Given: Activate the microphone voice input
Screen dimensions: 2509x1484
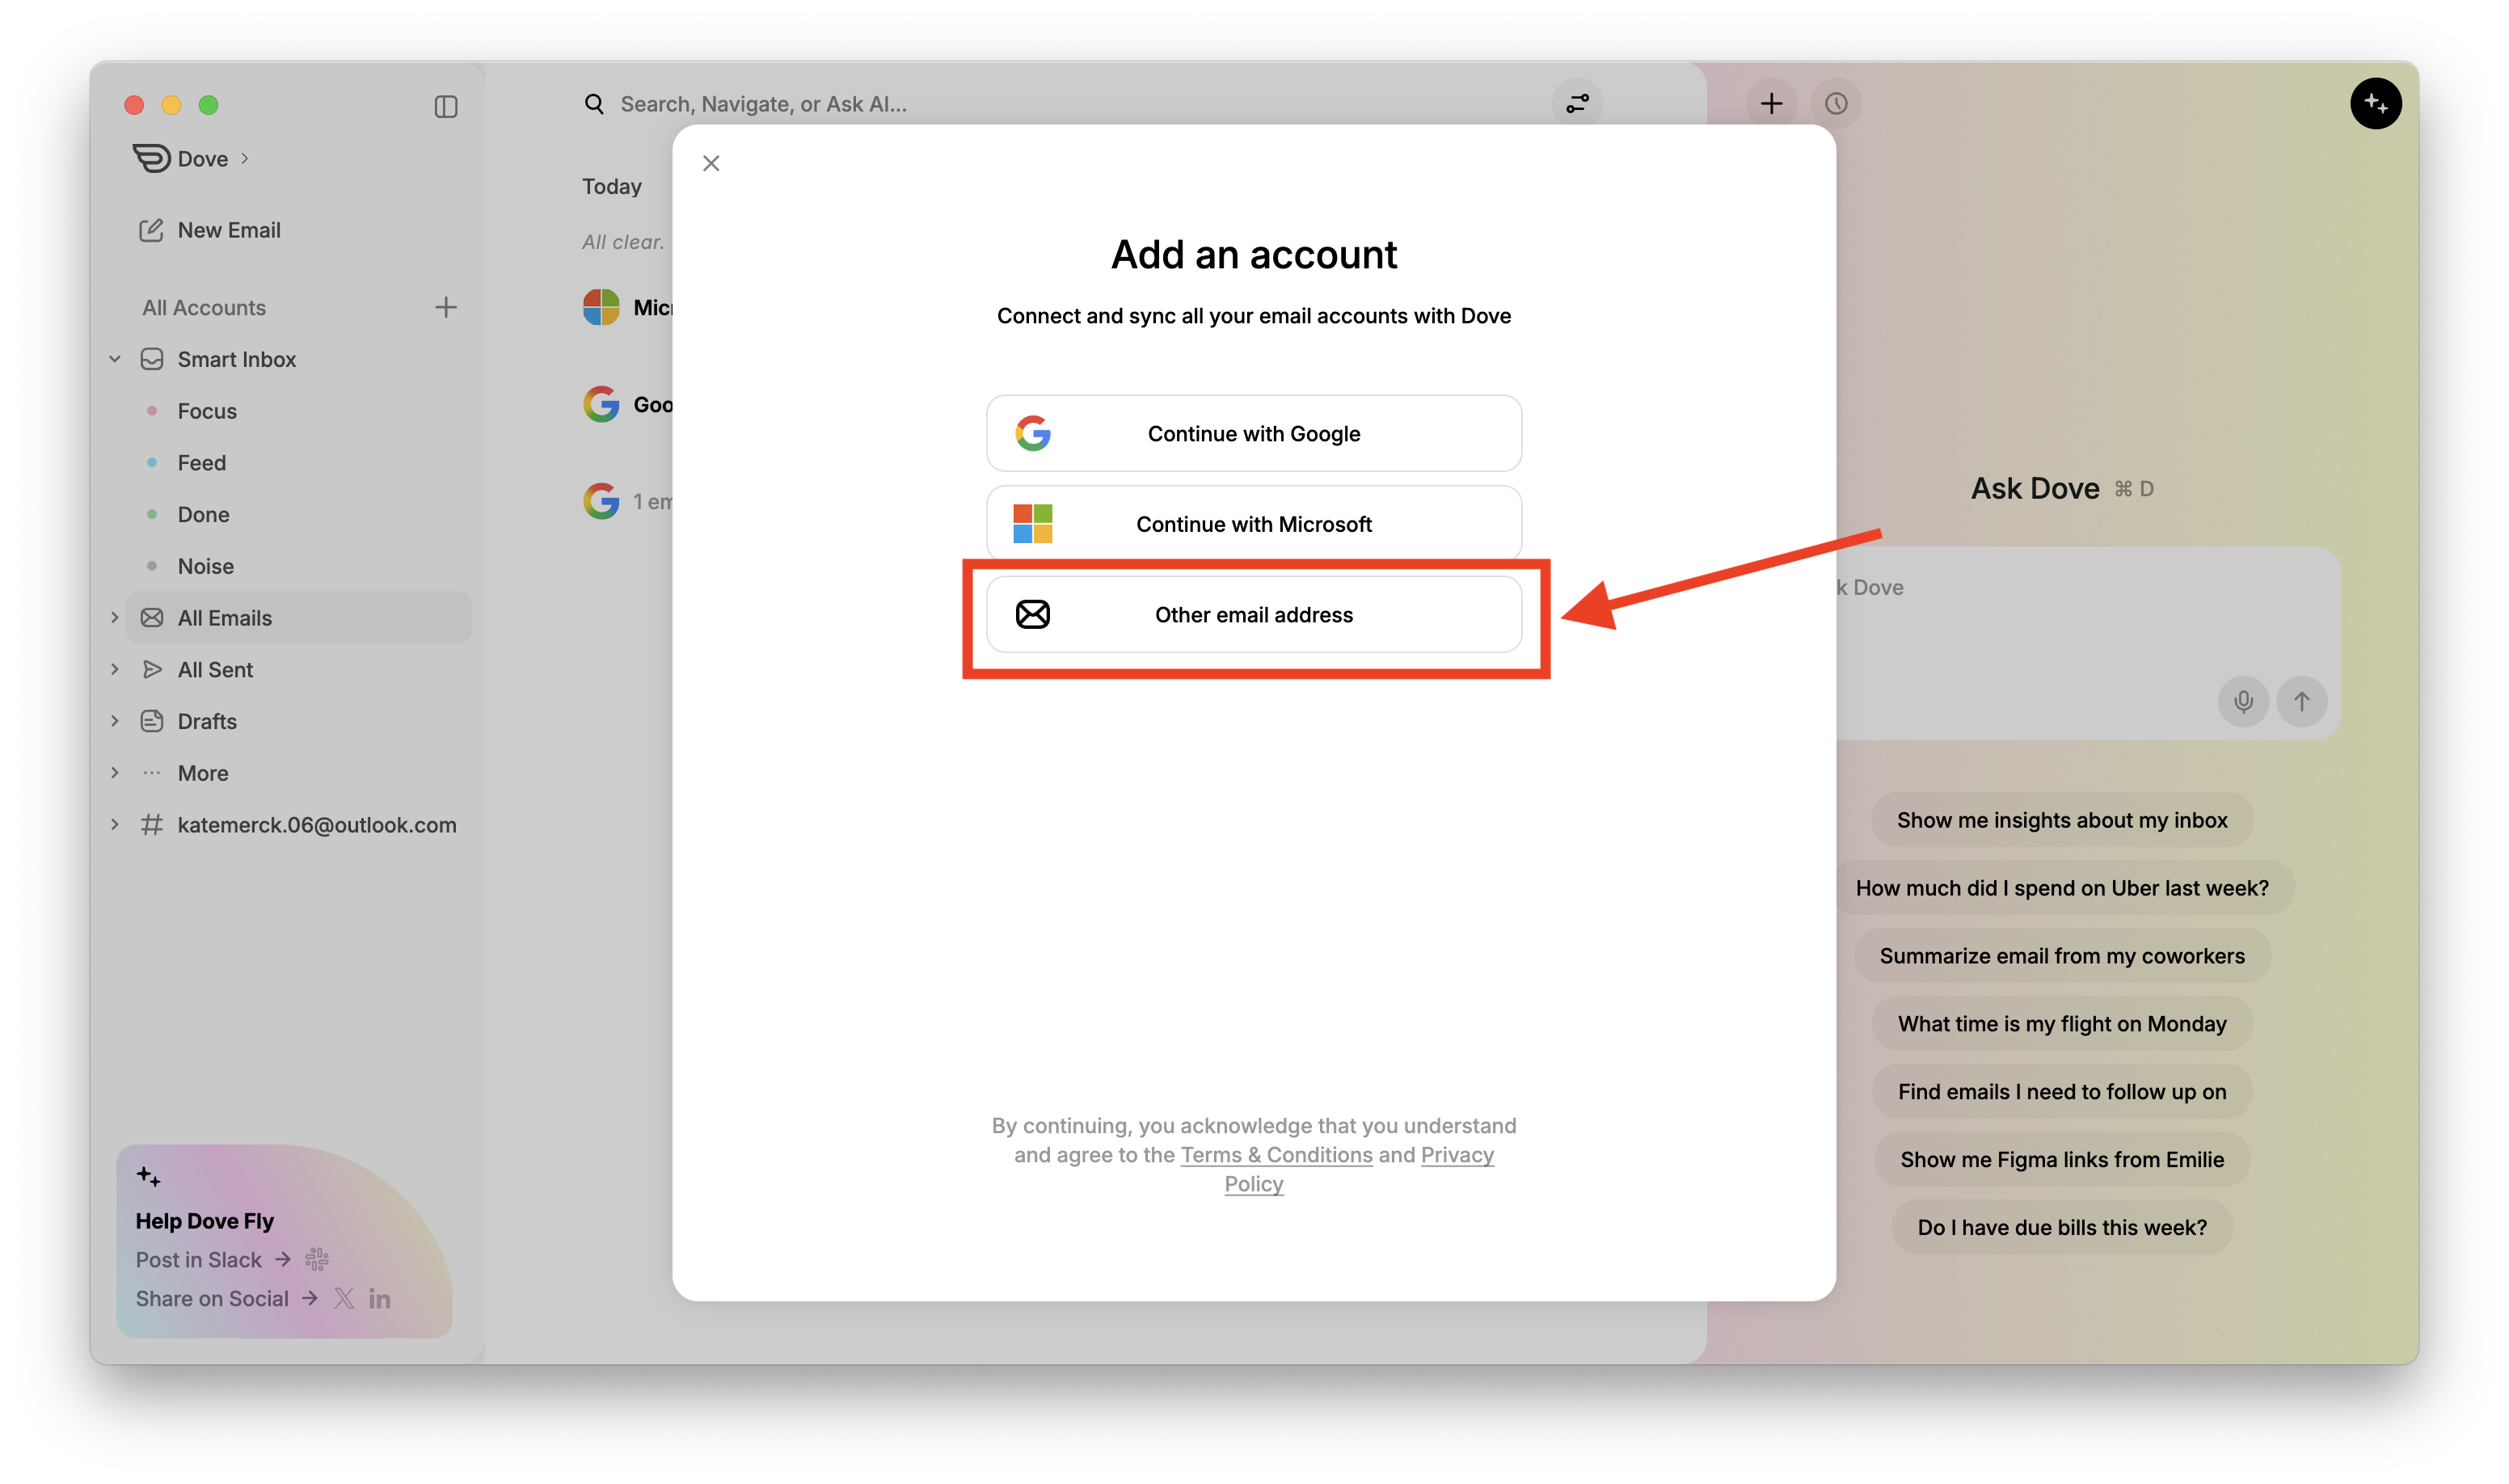Looking at the screenshot, I should [2243, 701].
